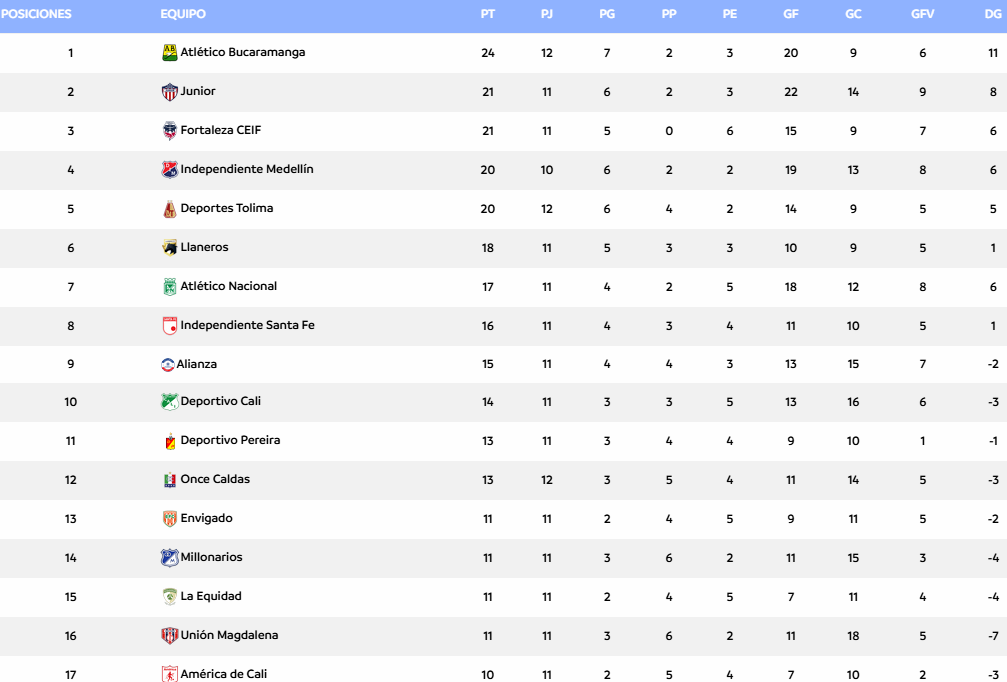Viewport: 1007px width, 682px height.
Task: Click the Atlético Nacional crest icon
Action: coord(170,287)
